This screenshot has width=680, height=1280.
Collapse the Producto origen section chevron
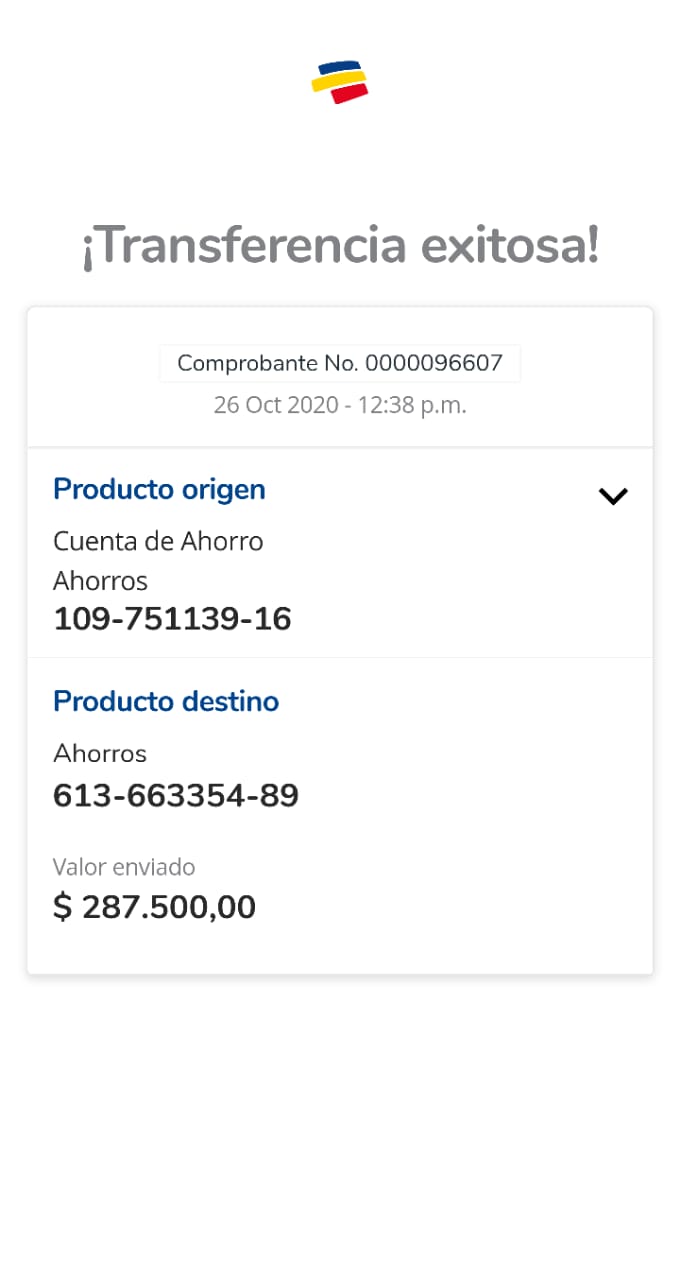(612, 496)
